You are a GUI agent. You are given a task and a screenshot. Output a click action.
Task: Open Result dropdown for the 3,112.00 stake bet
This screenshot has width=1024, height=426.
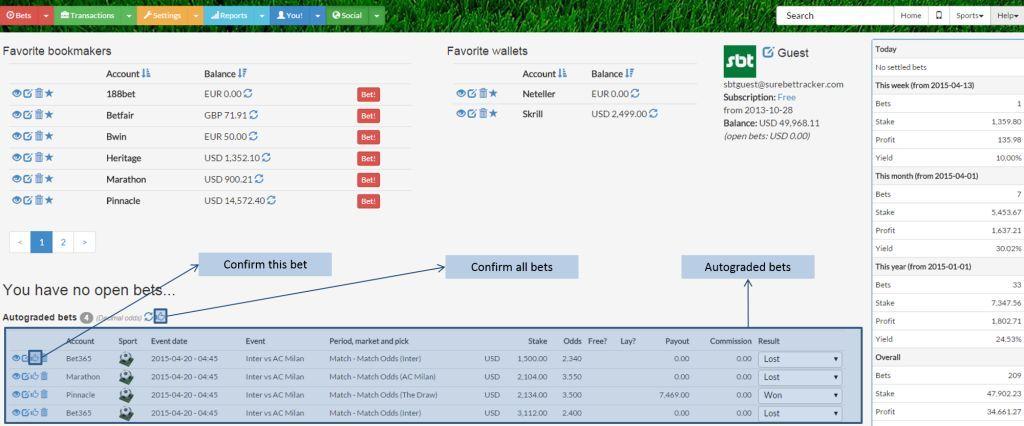click(800, 413)
